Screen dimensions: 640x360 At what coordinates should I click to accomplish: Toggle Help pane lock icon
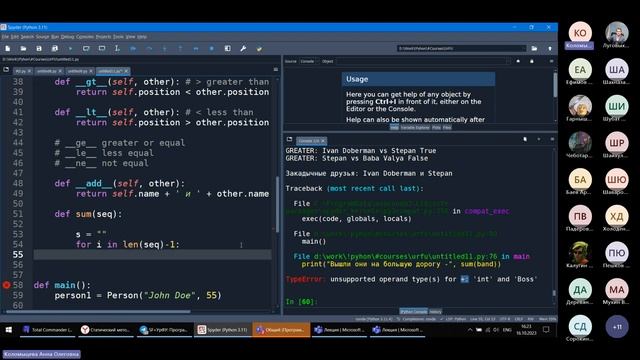531,61
